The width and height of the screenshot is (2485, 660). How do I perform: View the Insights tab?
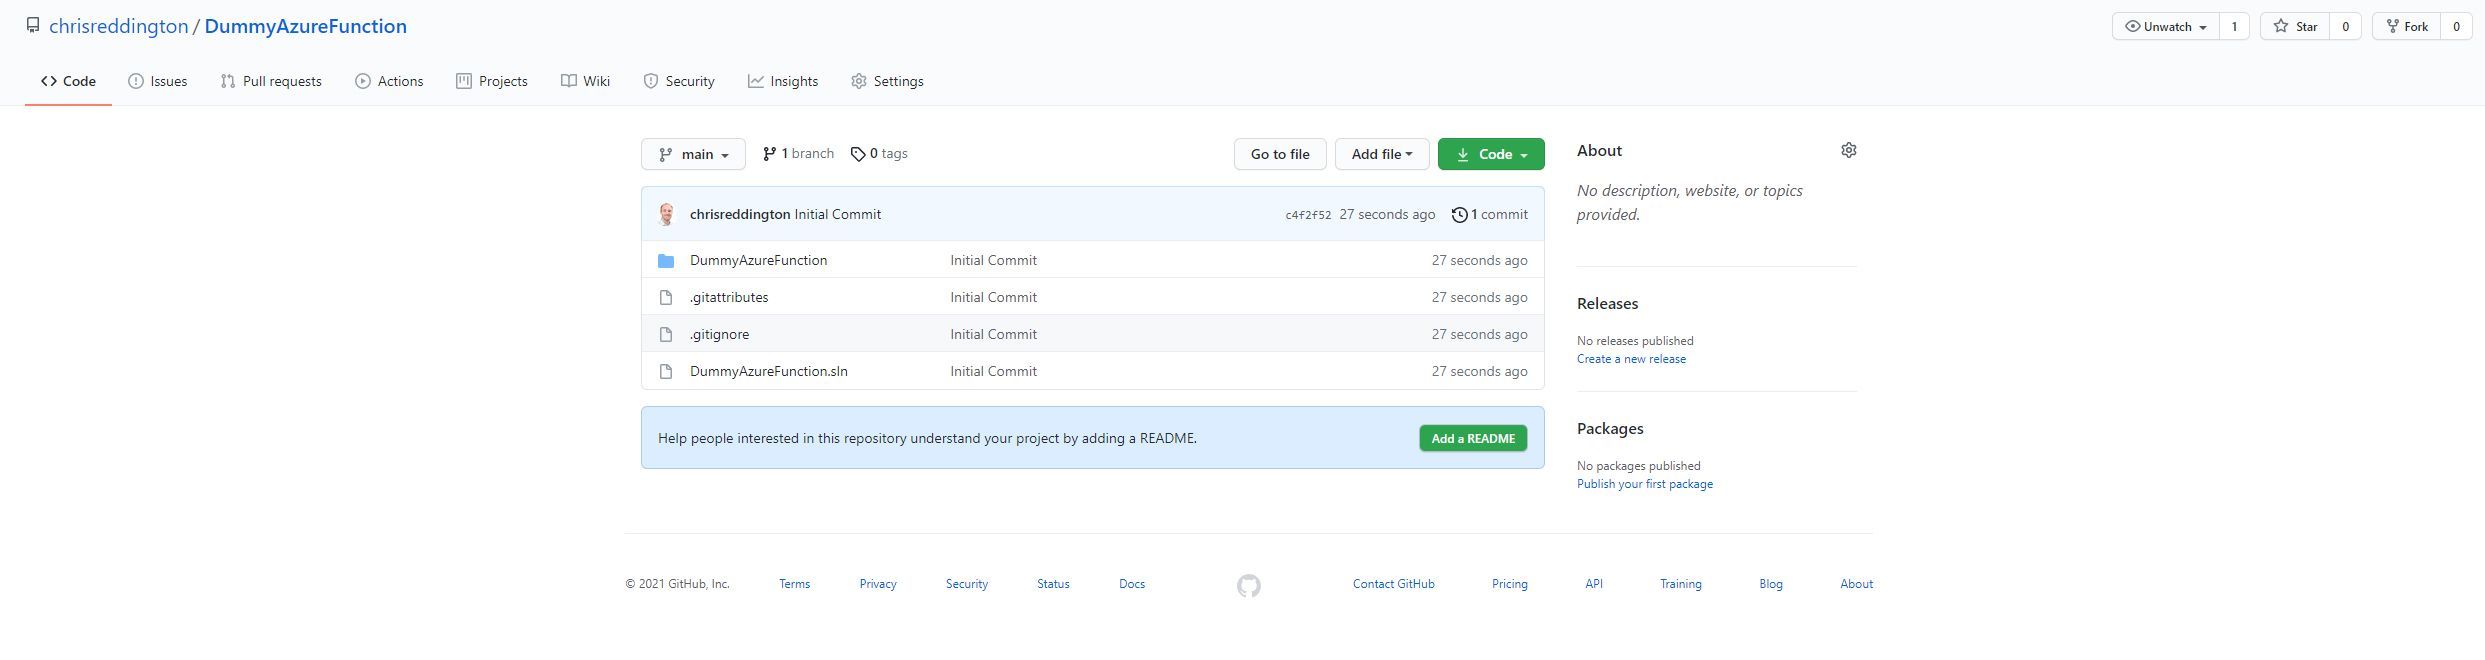(x=783, y=81)
